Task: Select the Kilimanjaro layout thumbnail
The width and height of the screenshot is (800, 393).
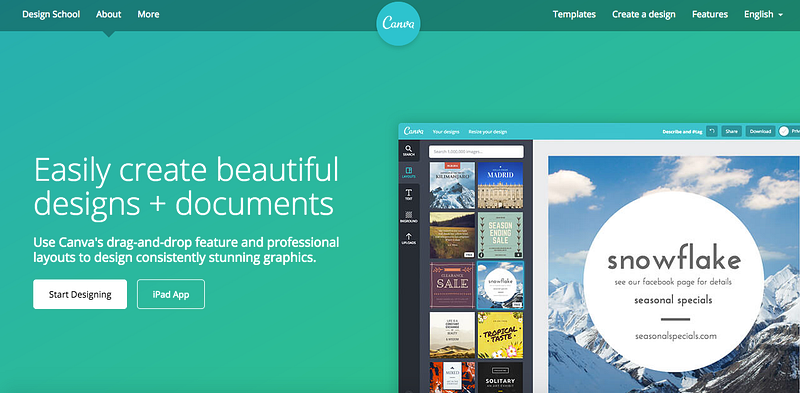Action: (452, 185)
